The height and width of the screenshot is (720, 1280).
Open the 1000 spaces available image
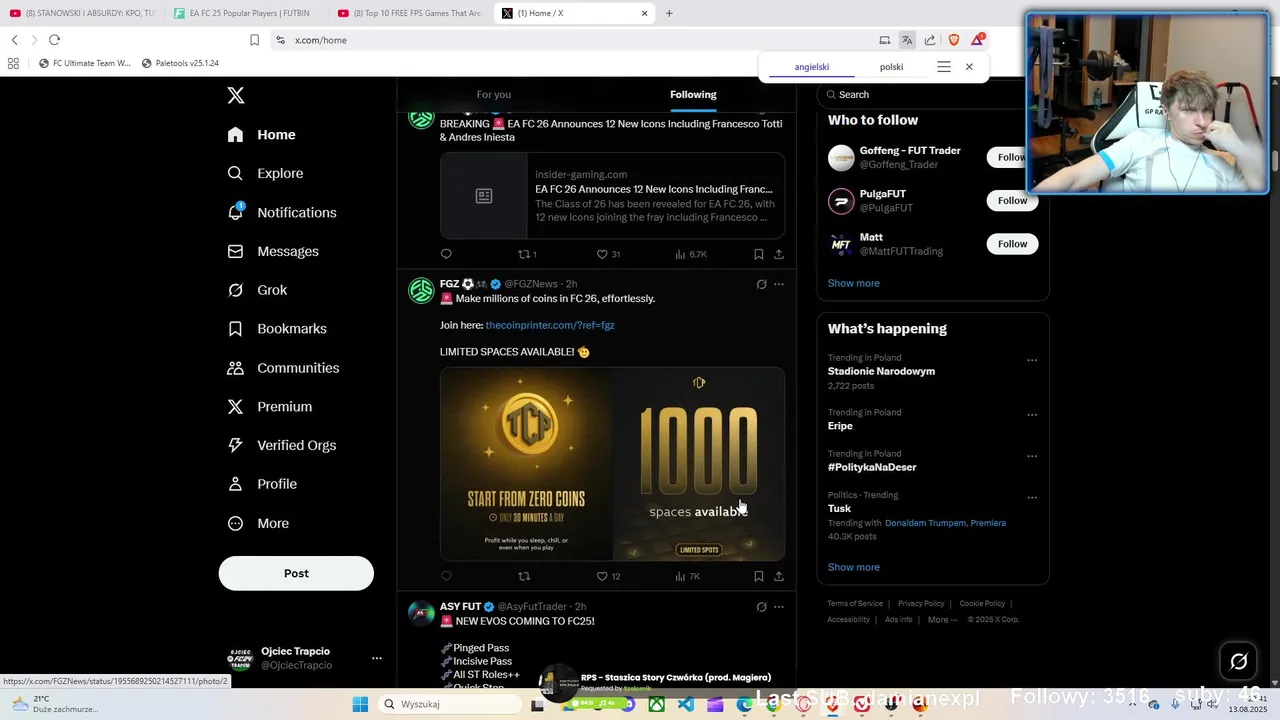coord(699,464)
